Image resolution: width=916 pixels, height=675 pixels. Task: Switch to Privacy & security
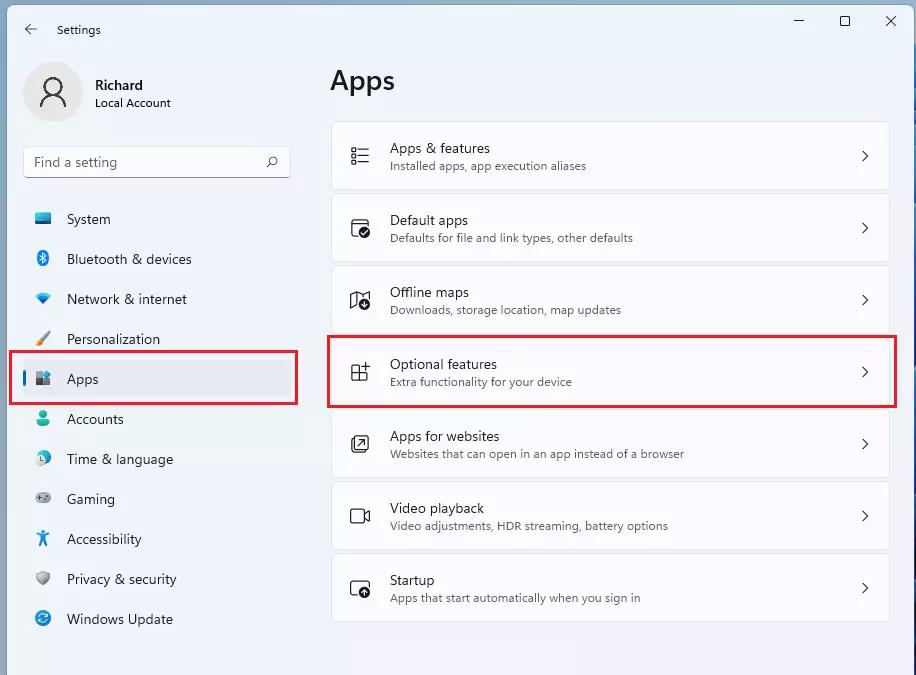coord(121,579)
